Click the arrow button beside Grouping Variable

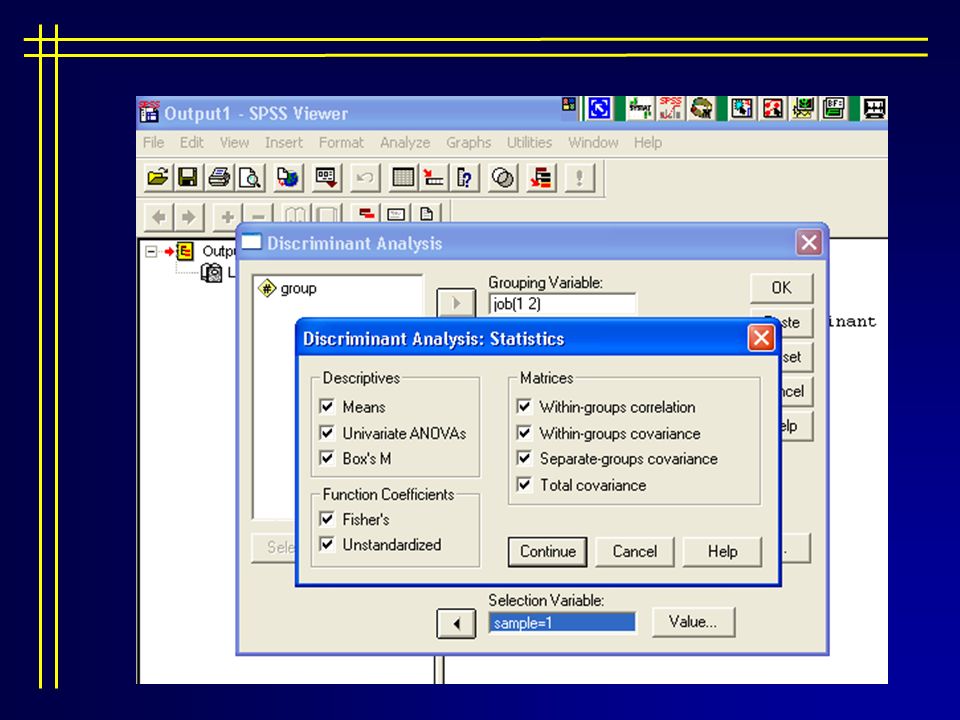[x=456, y=302]
